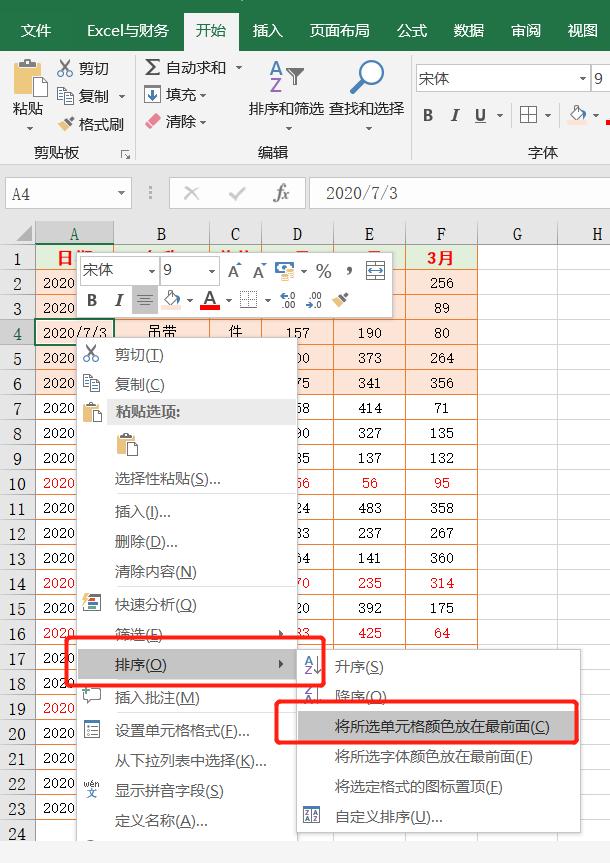Screen dimensions: 610x863
Task: Click Decrease Font Size in mini toolbar
Action: point(258,270)
